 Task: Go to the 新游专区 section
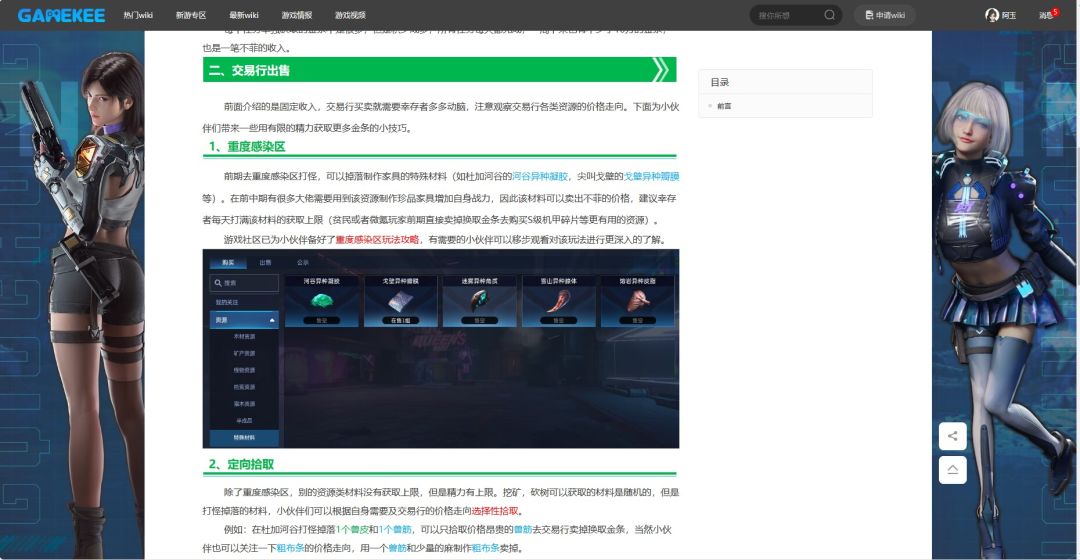click(191, 15)
